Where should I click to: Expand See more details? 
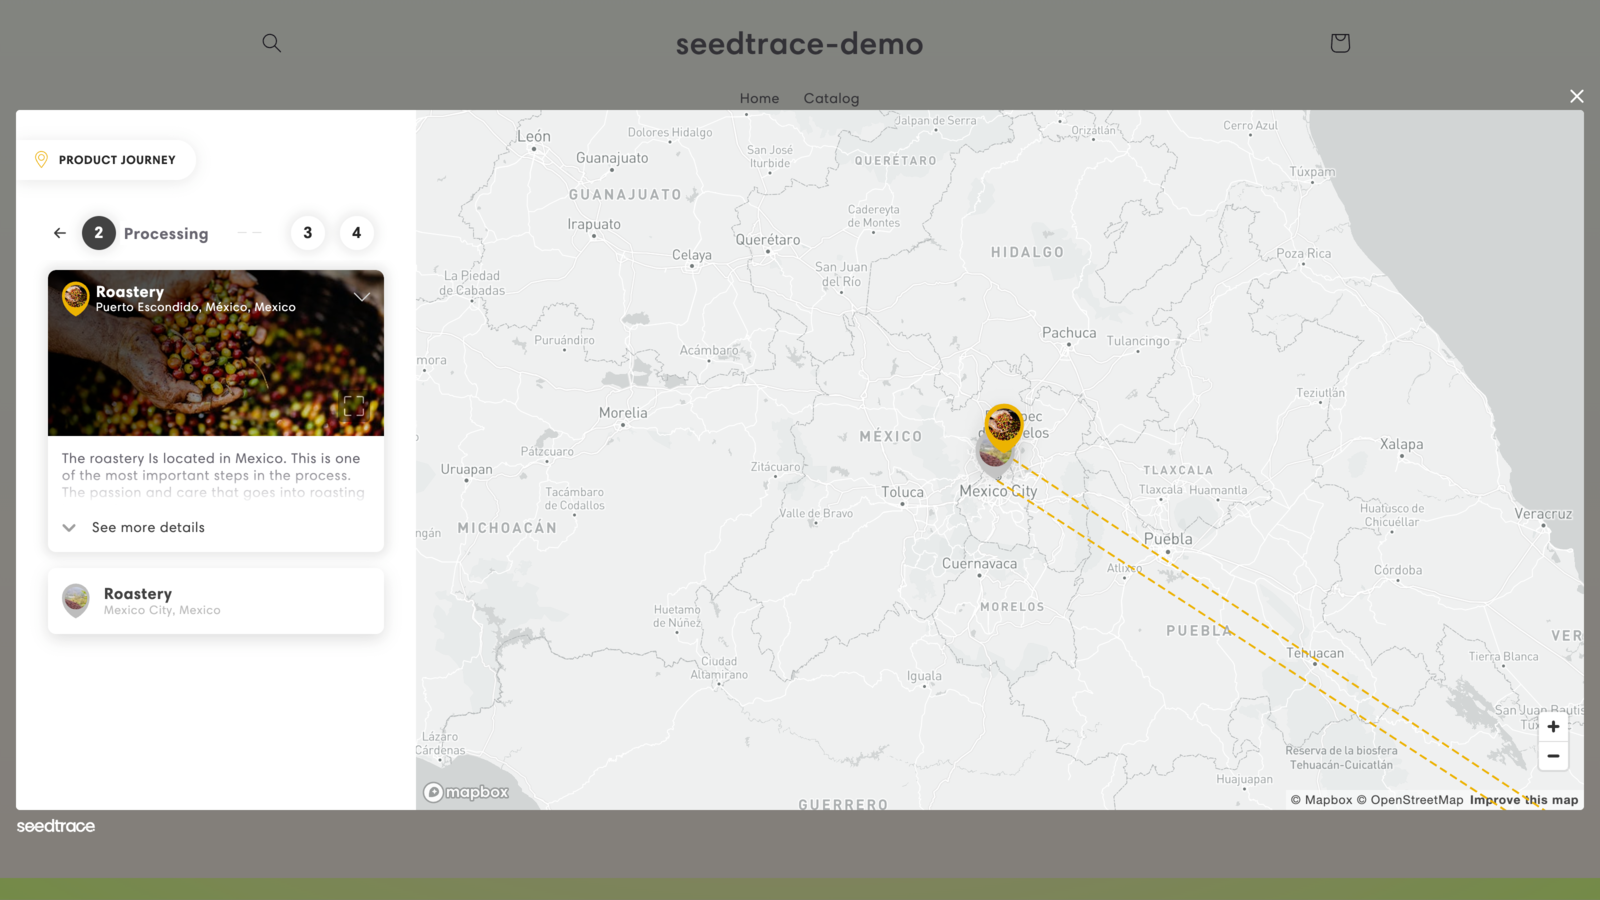[147, 527]
